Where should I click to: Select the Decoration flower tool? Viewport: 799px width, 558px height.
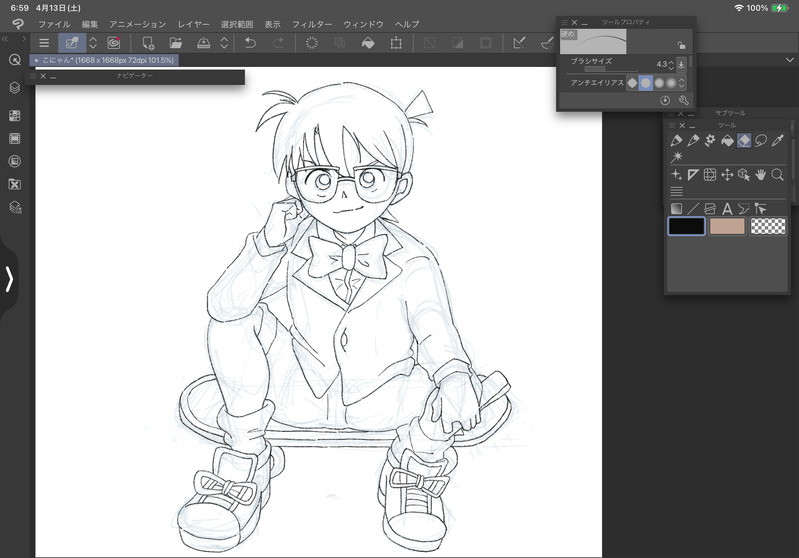(710, 140)
